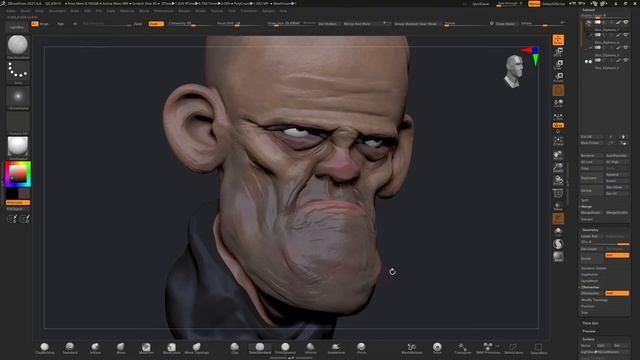Activate the Rotate mode icon on right shelf
The width and height of the screenshot is (640, 360).
[558, 77]
